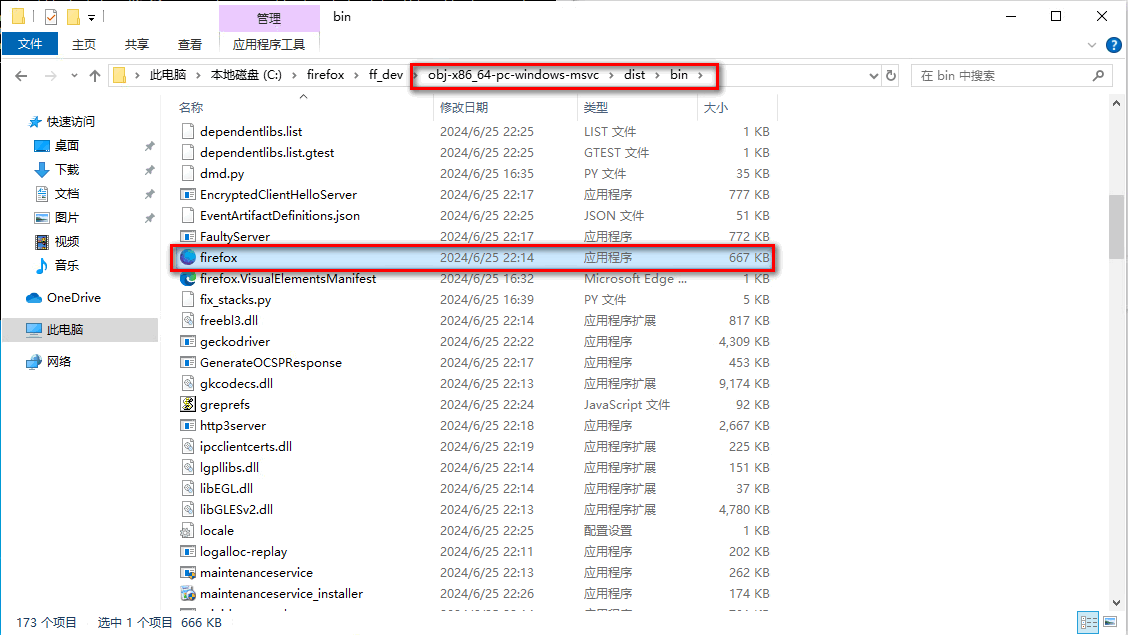Click 本地磁盘 (C:) breadcrumb segment
Screen dimensions: 1128x635
click(x=246, y=75)
